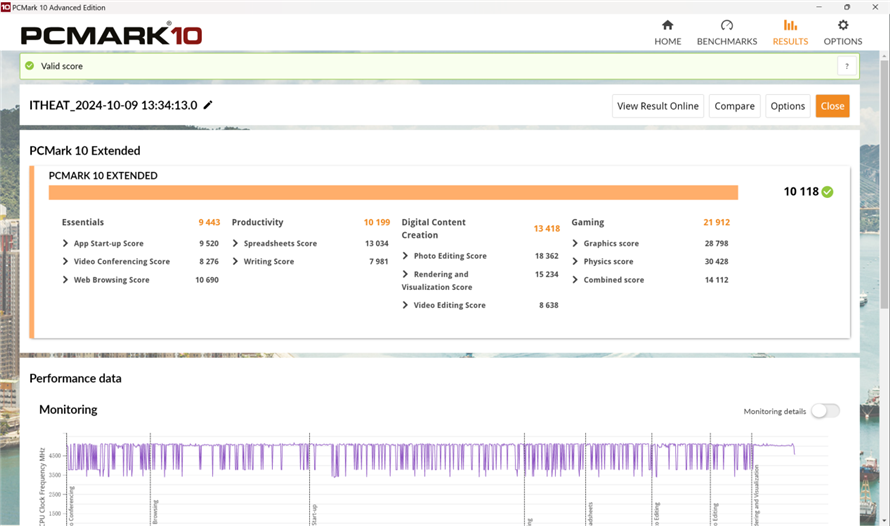Click the green check beside 10 118 score
890x526 pixels.
coord(827,192)
